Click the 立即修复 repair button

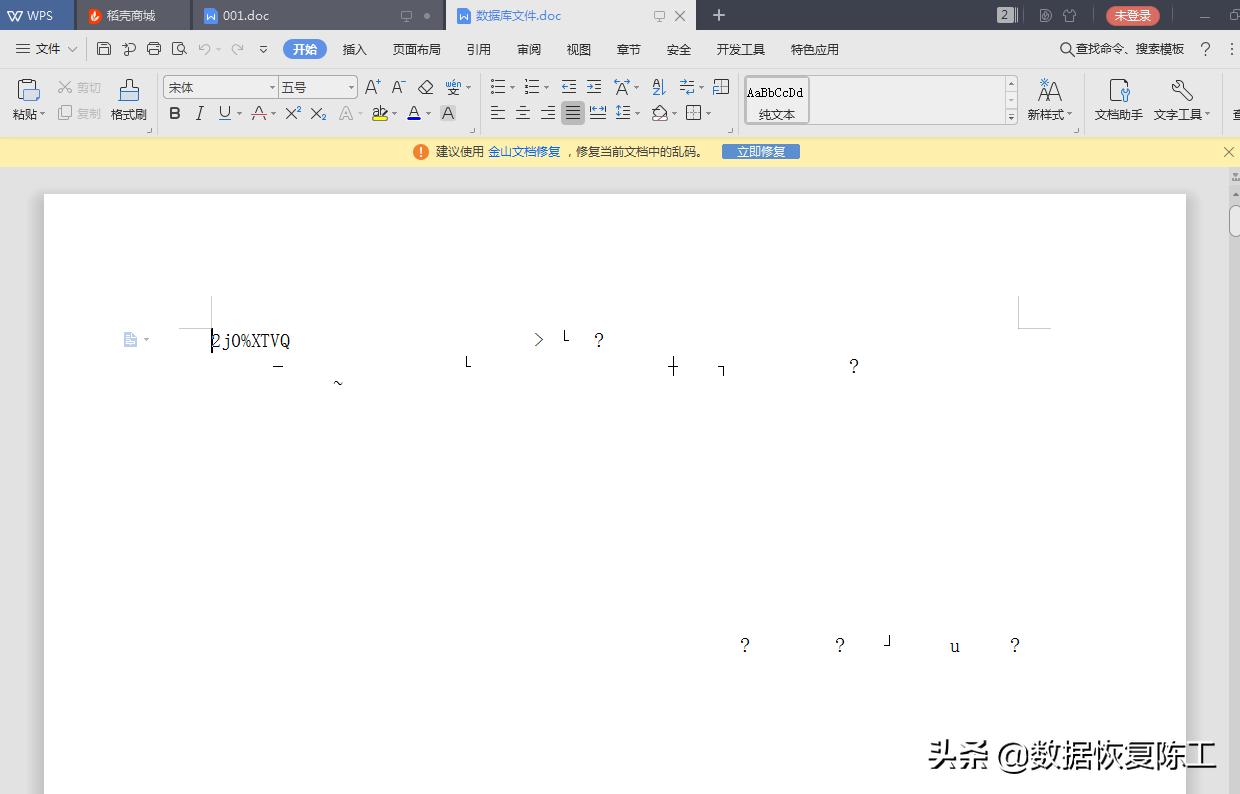coord(761,151)
